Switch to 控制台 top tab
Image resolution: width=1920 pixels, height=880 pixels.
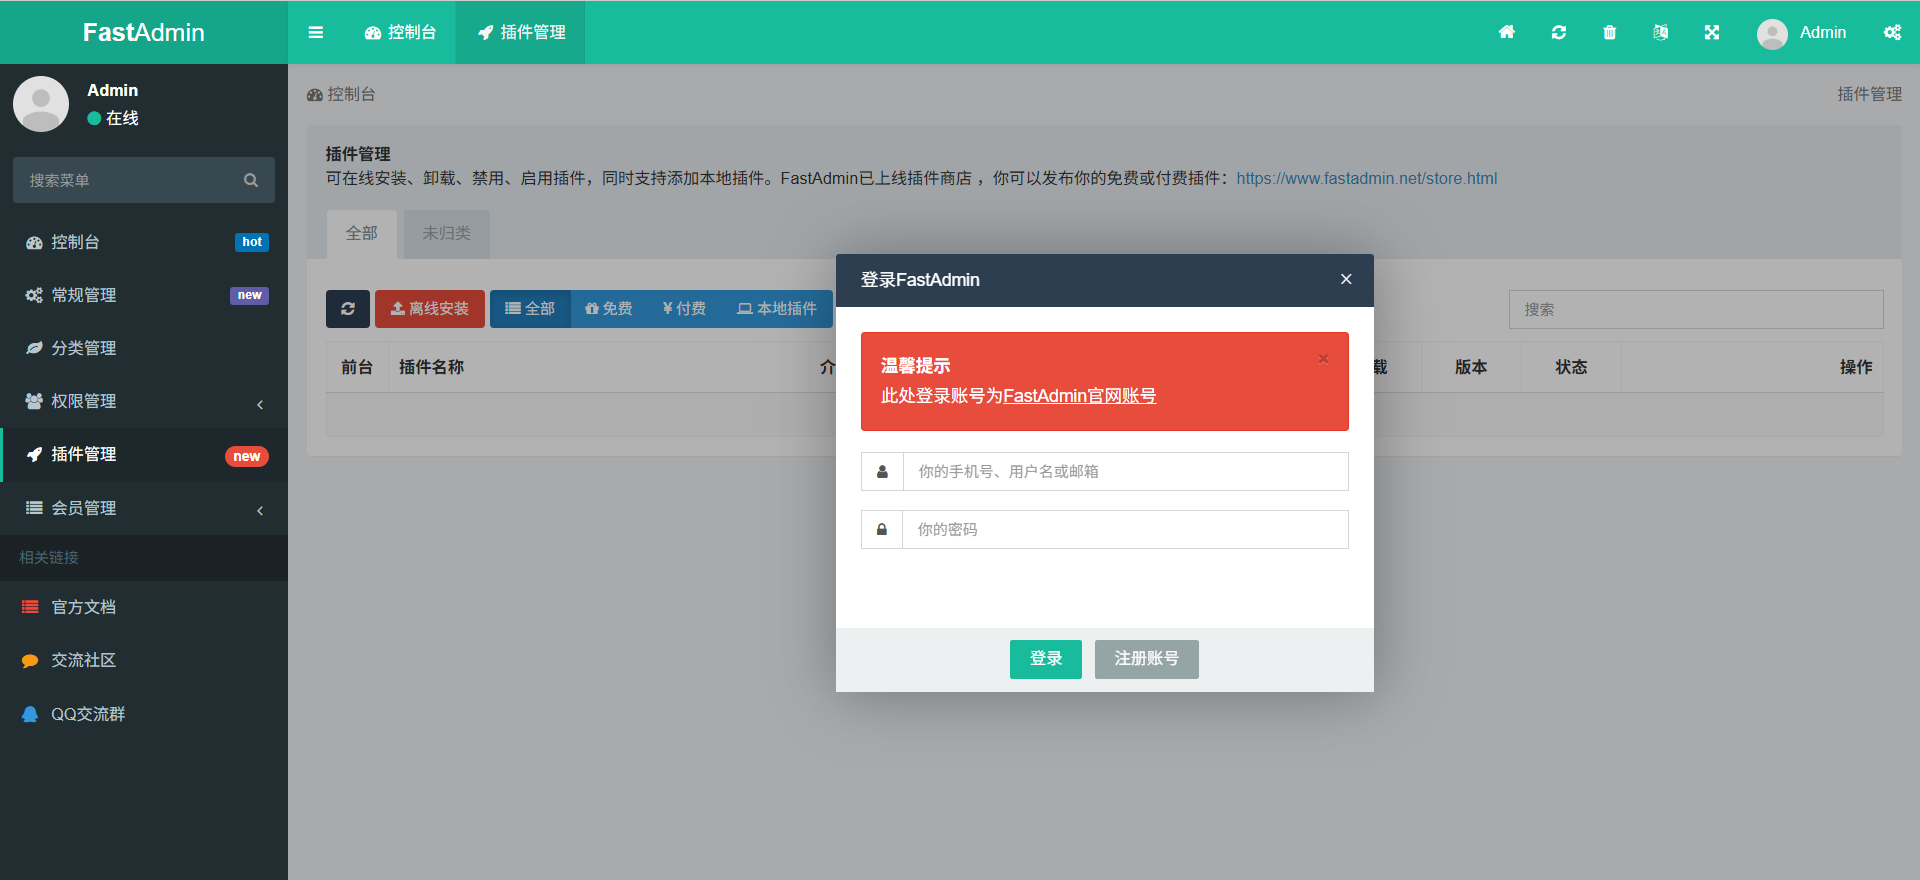[x=400, y=32]
